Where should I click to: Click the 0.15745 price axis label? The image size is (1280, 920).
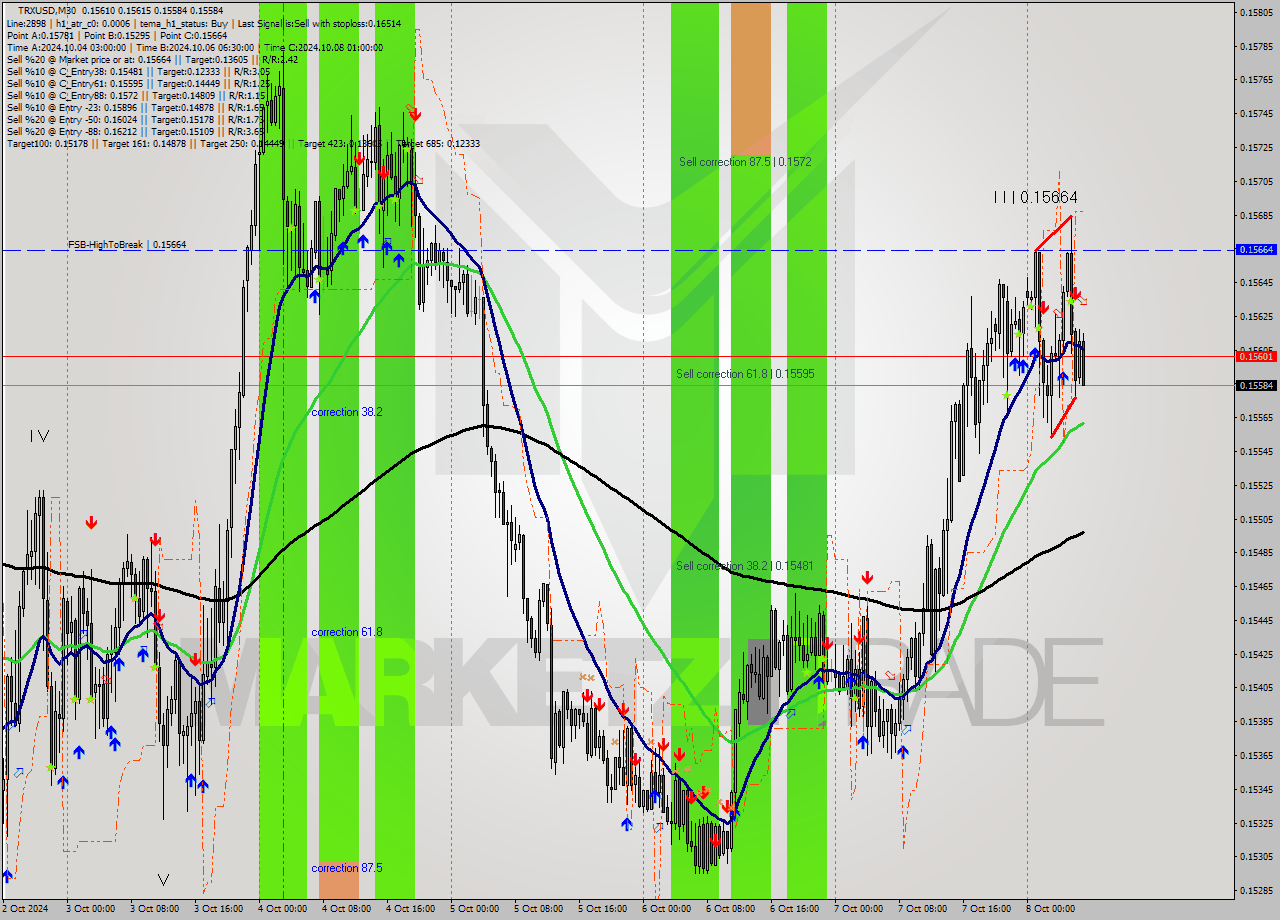tap(1255, 113)
